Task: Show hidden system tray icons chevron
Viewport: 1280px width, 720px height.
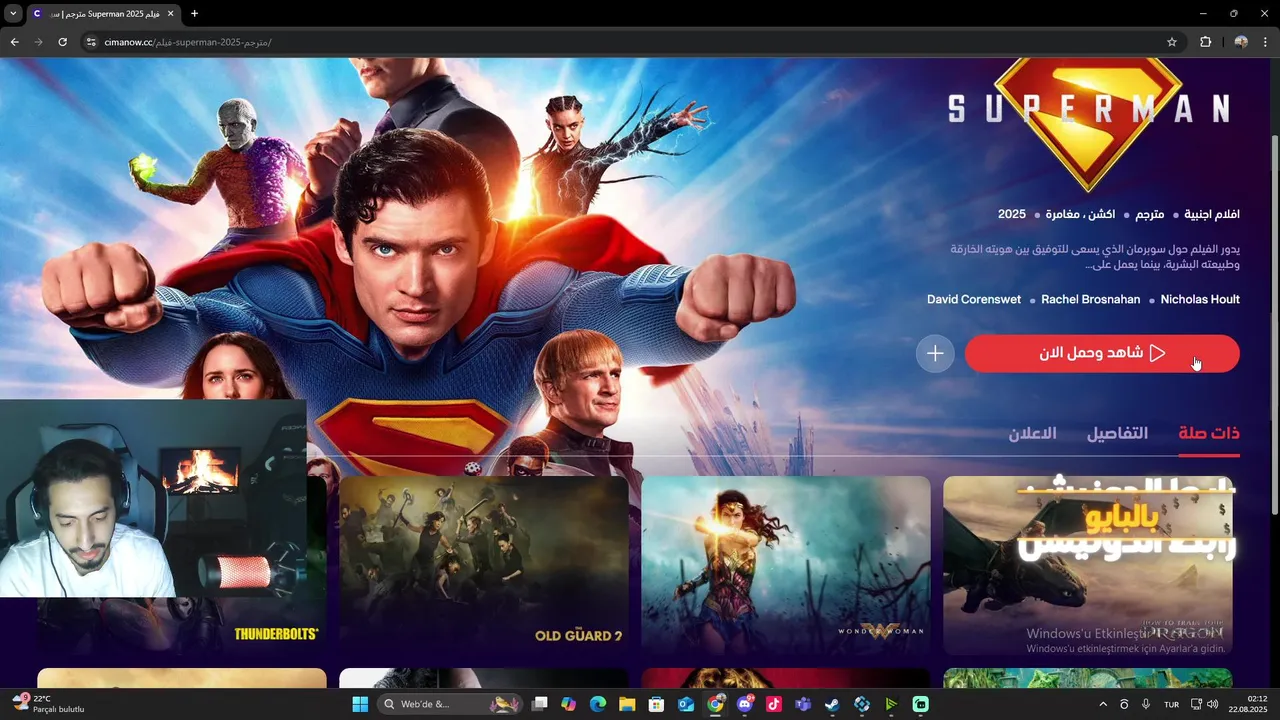Action: point(1103,704)
